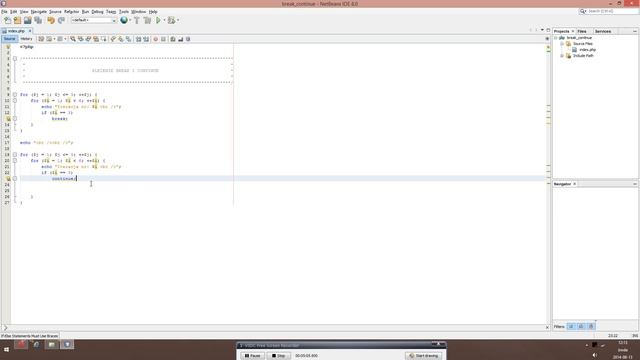
Task: Open the Navigate menu
Action: click(39, 12)
